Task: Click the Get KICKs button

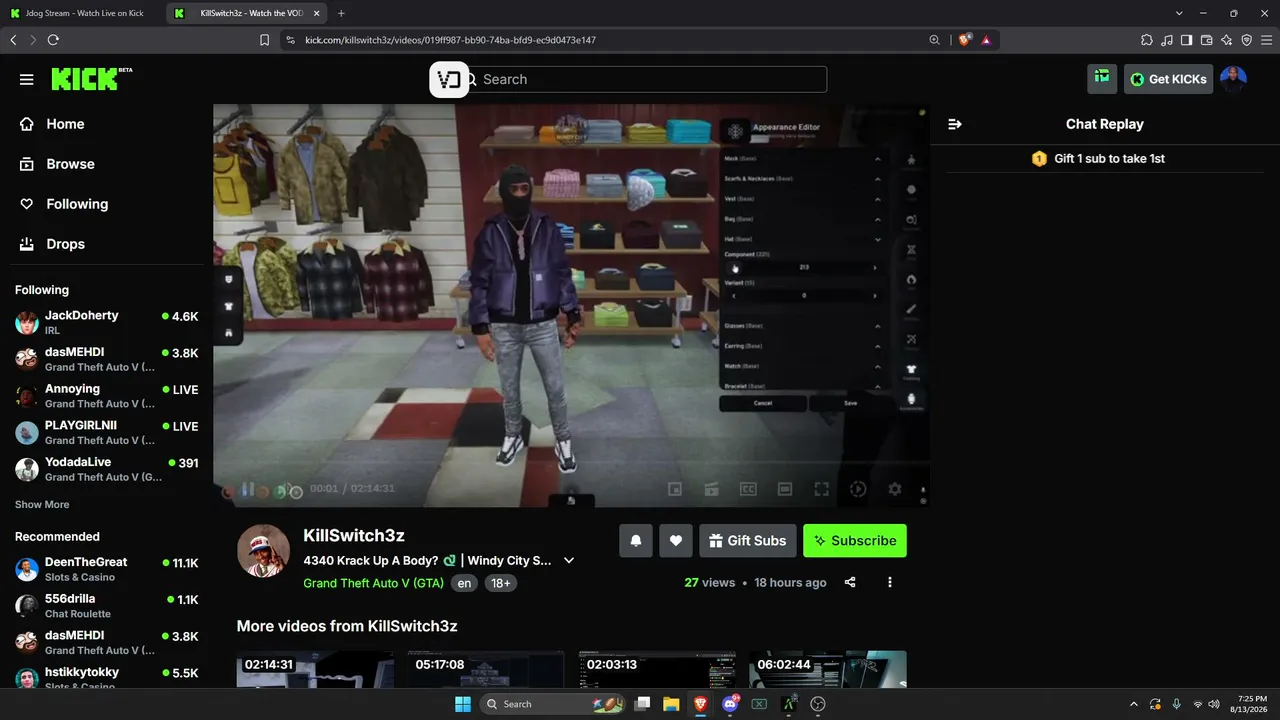Action: coord(1168,79)
